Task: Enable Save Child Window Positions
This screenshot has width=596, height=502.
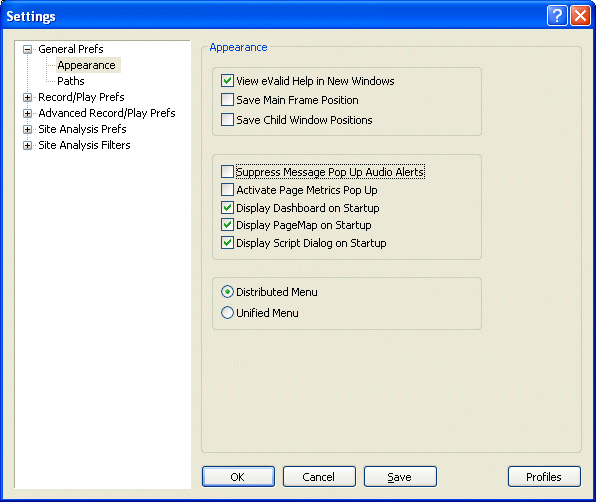Action: click(x=227, y=119)
